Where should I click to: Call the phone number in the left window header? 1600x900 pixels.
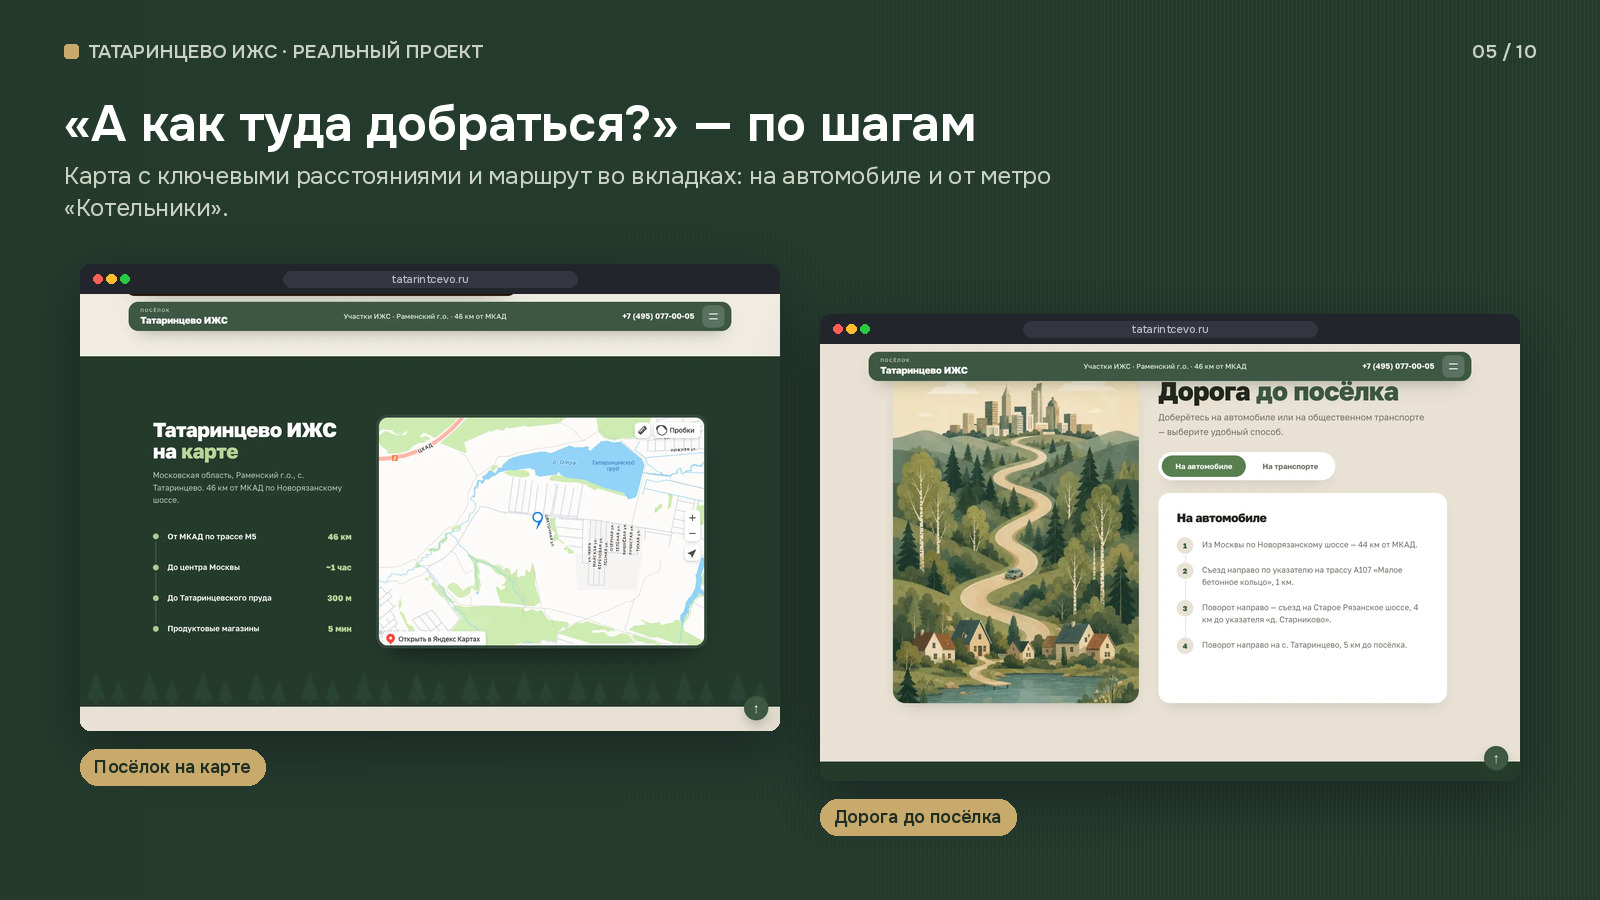(658, 316)
